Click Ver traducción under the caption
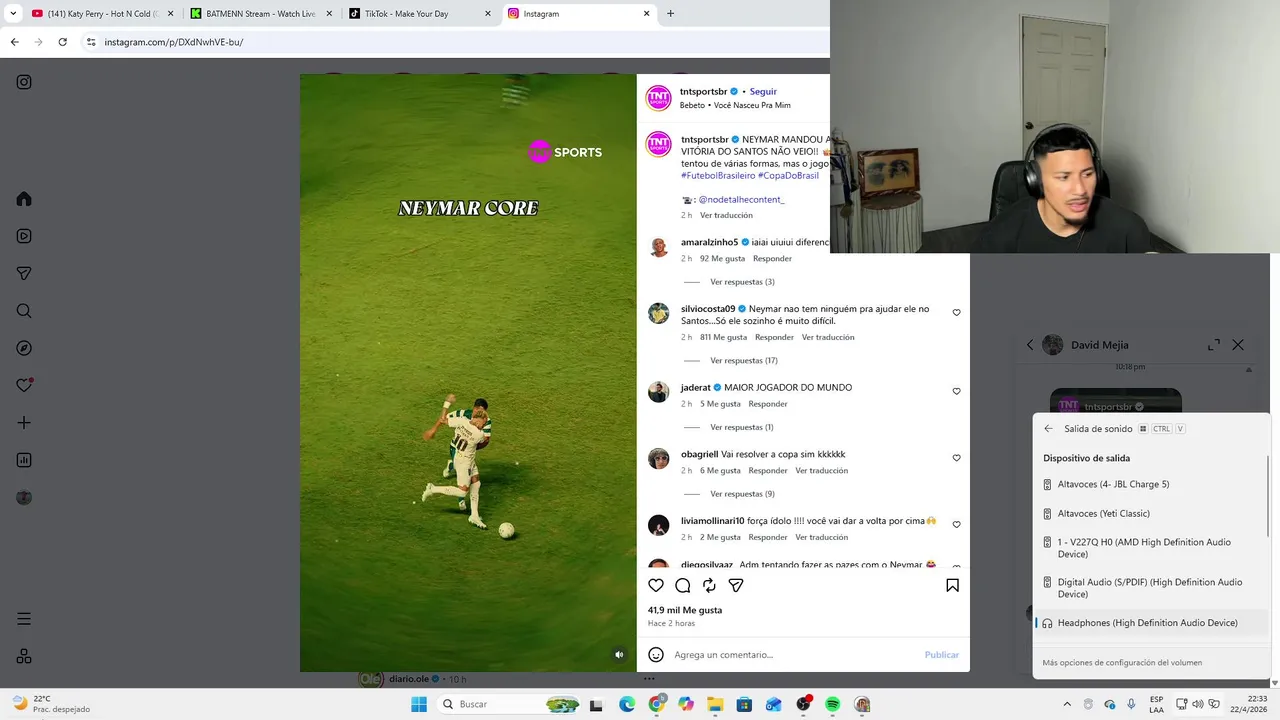 coord(726,216)
